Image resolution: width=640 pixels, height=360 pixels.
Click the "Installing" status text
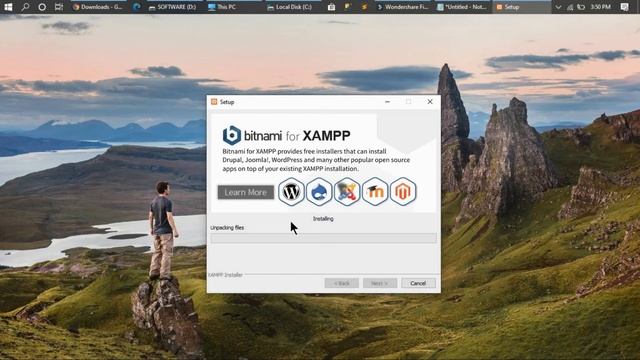323,219
